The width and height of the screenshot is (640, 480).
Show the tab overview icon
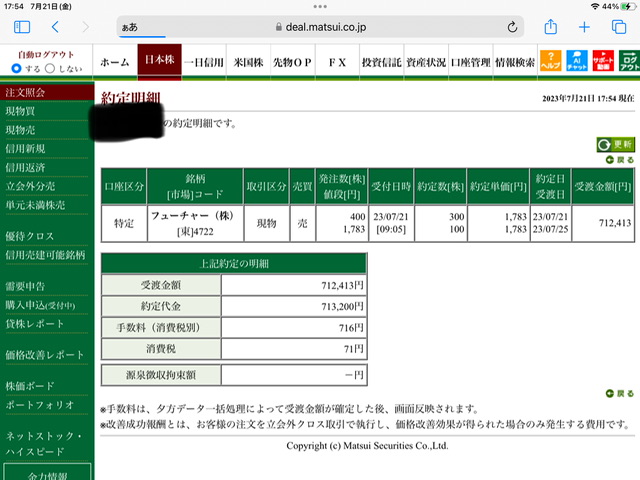pyautogui.click(x=619, y=27)
